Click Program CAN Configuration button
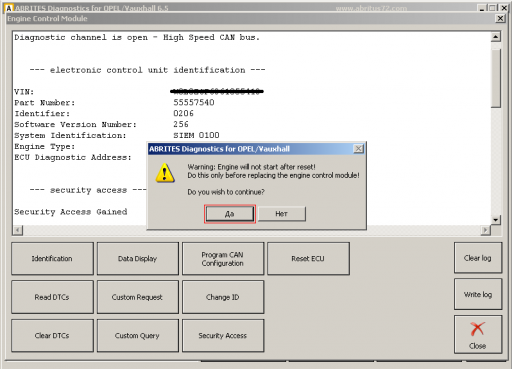Viewport: 512px width, 369px height. click(223, 258)
